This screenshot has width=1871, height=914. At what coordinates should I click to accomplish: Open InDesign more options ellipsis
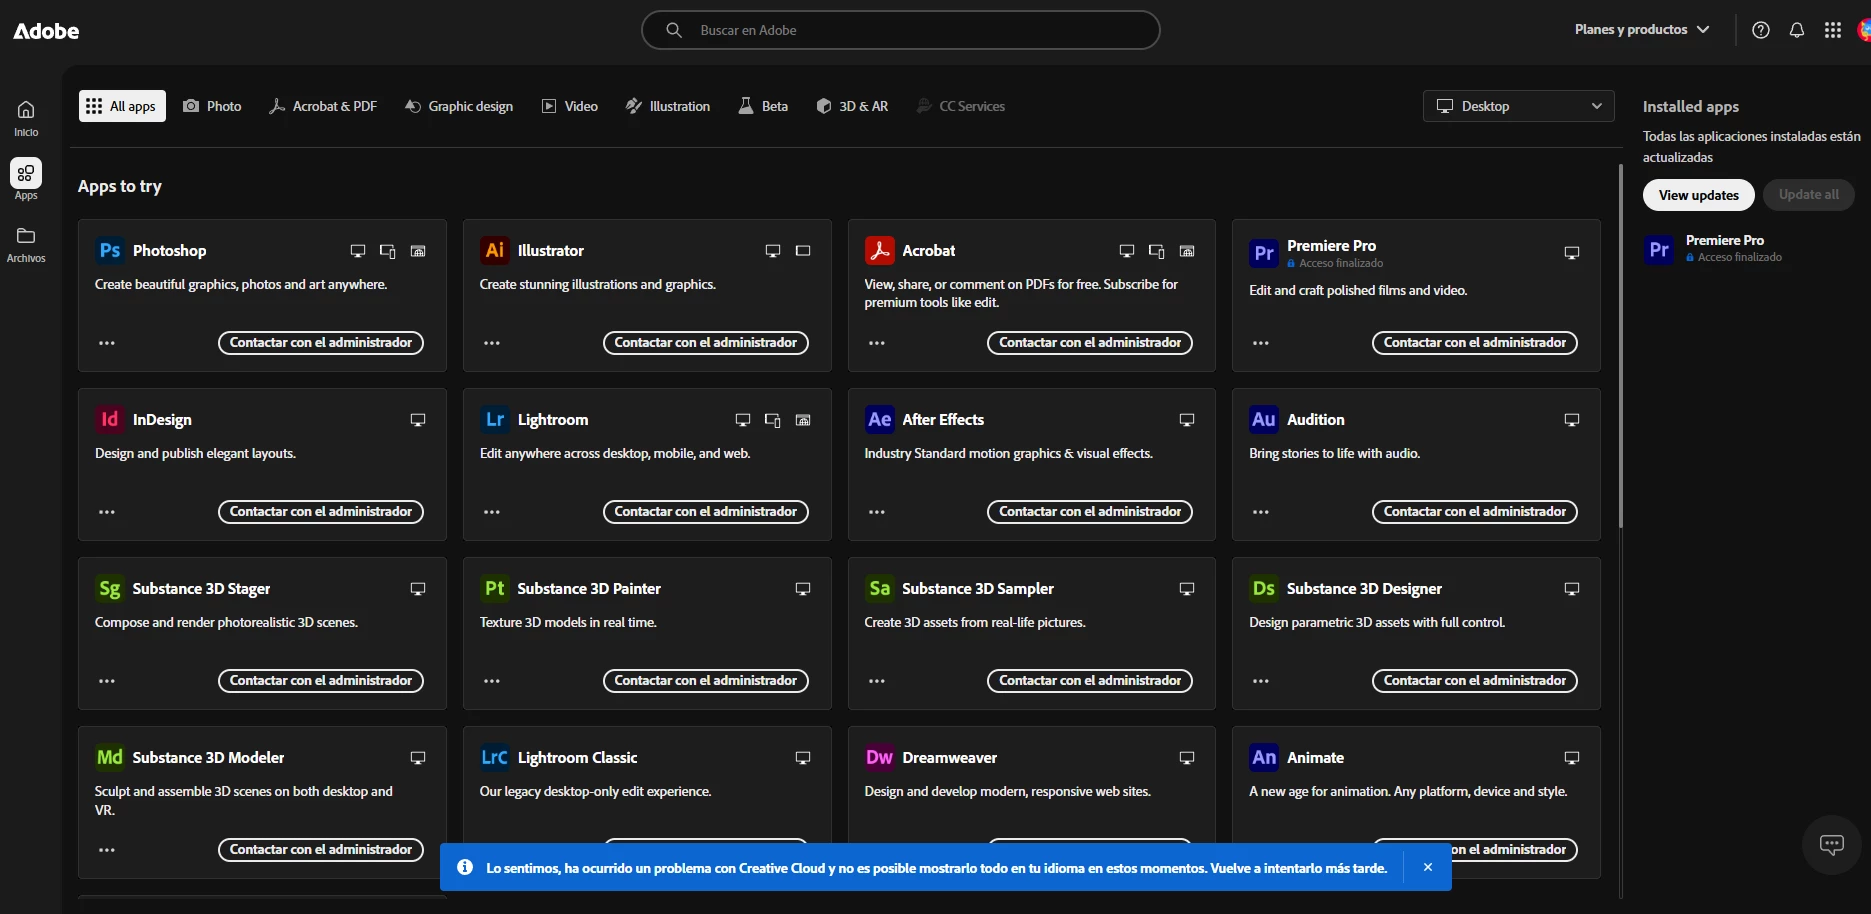point(107,512)
